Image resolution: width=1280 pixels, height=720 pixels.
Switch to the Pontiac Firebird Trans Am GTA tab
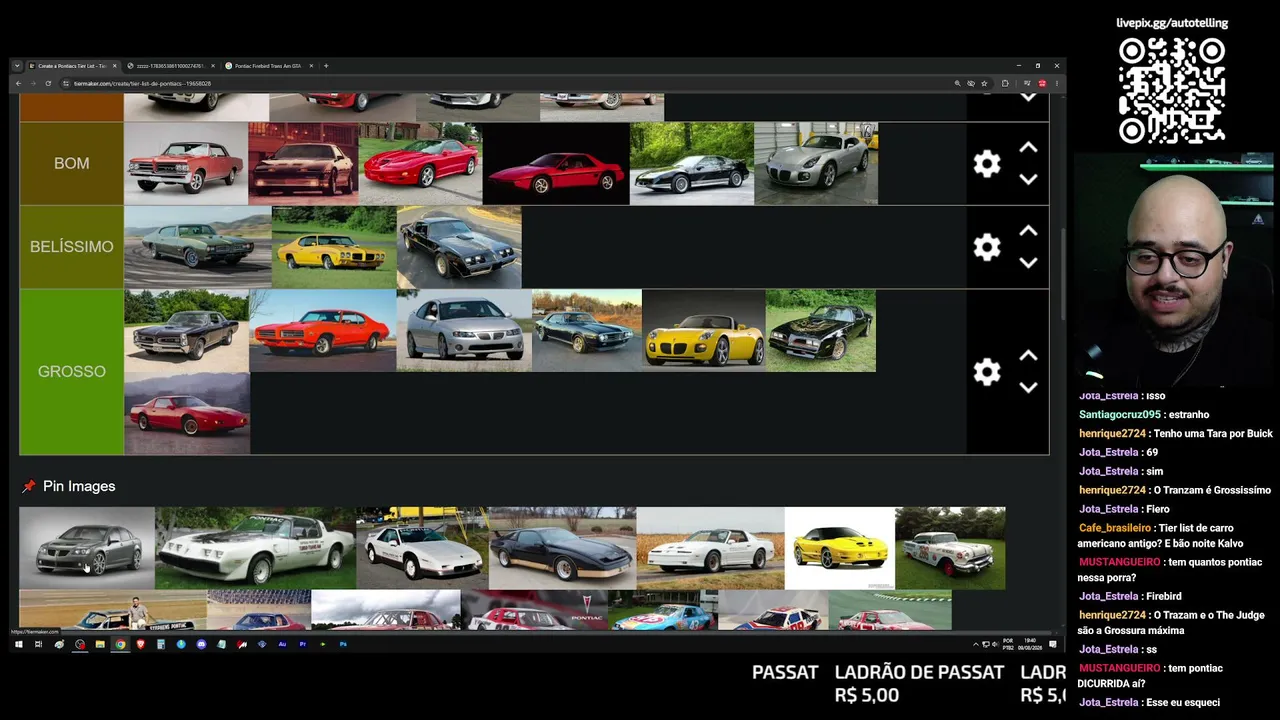coord(267,66)
